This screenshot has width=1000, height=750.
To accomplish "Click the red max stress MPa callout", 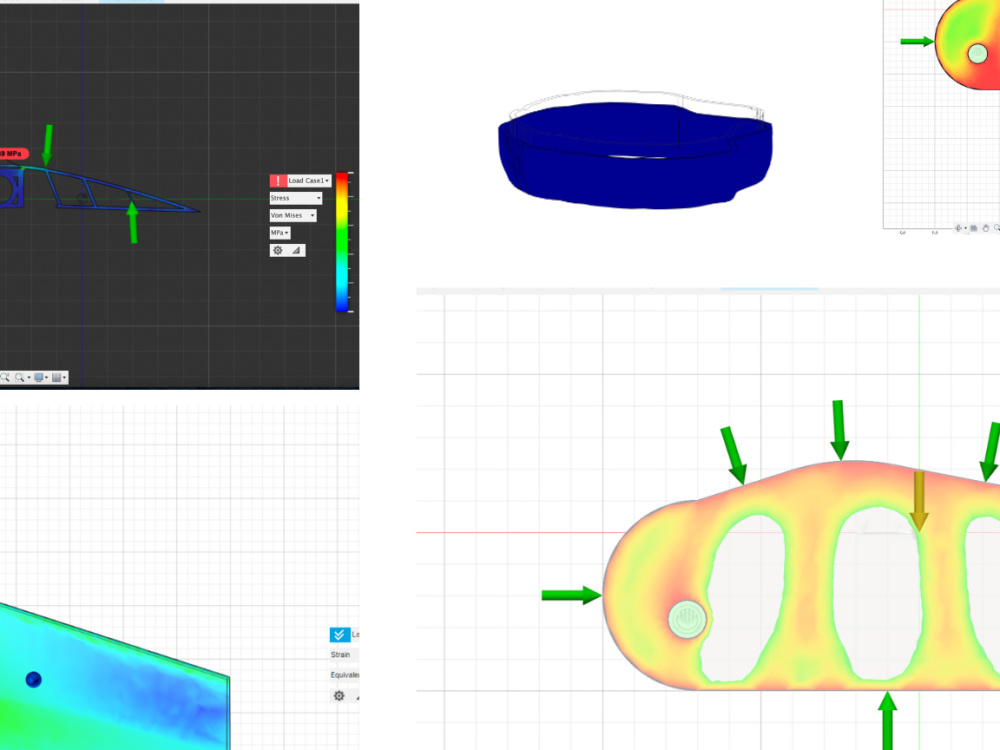I will point(10,155).
